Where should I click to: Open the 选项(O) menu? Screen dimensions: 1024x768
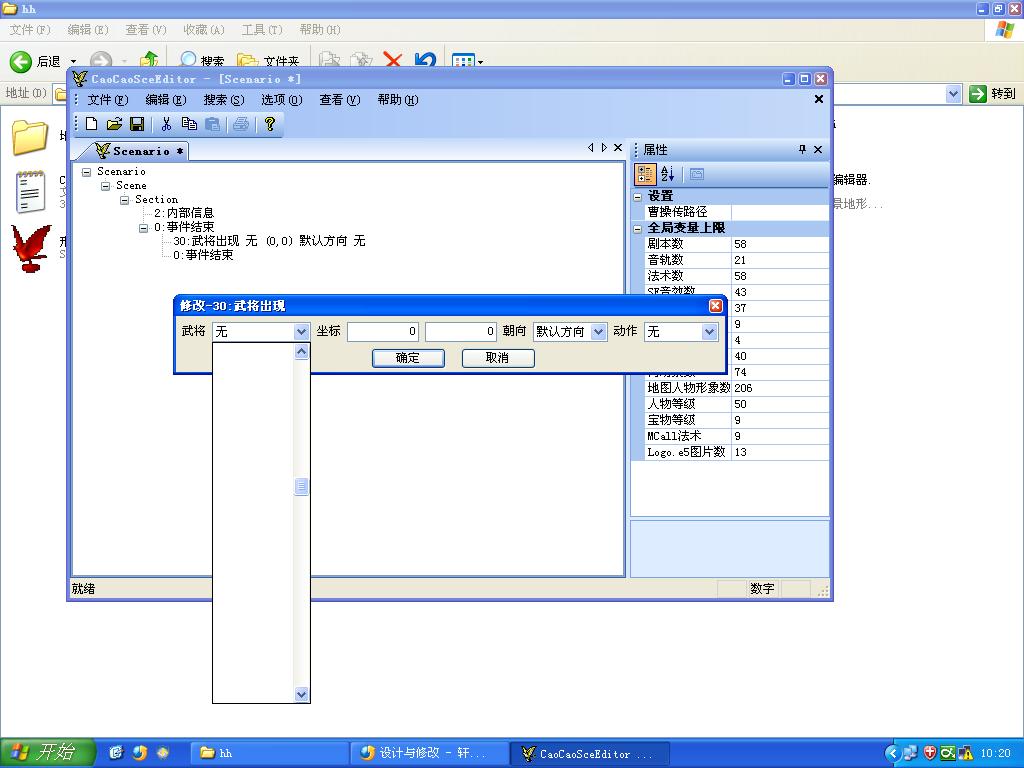coord(281,100)
